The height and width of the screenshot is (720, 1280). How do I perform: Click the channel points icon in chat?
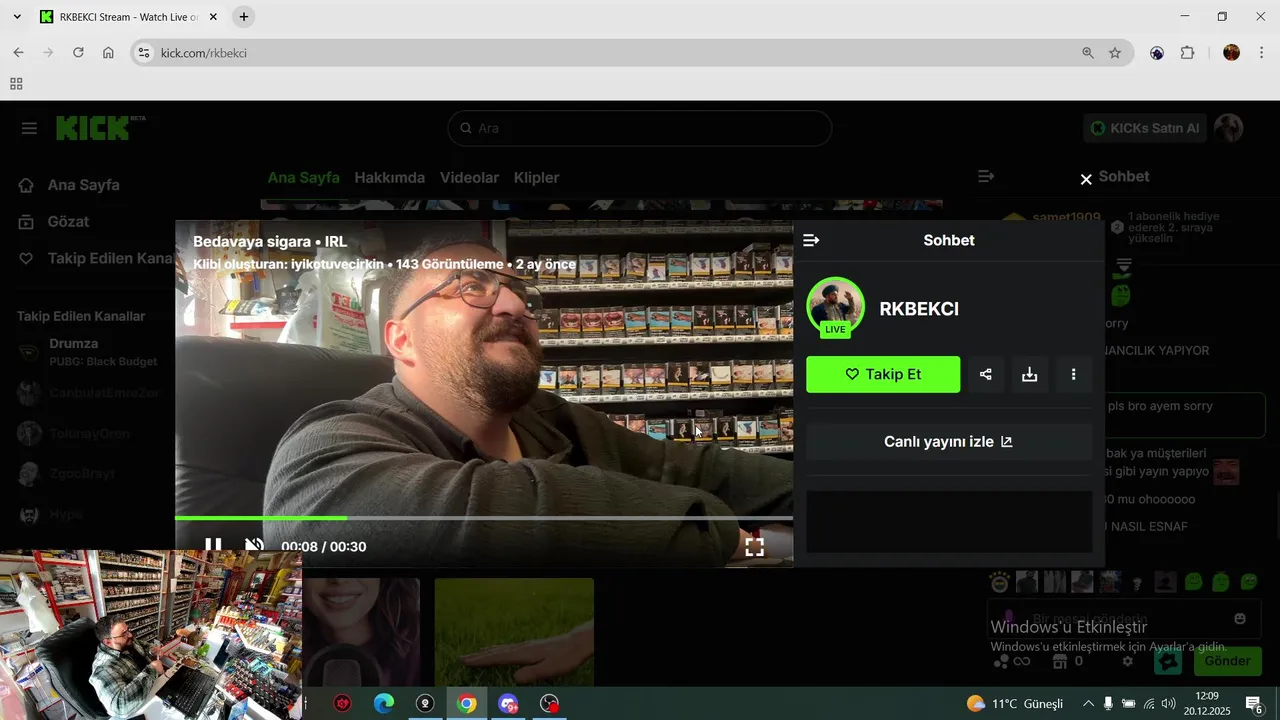pos(1001,661)
